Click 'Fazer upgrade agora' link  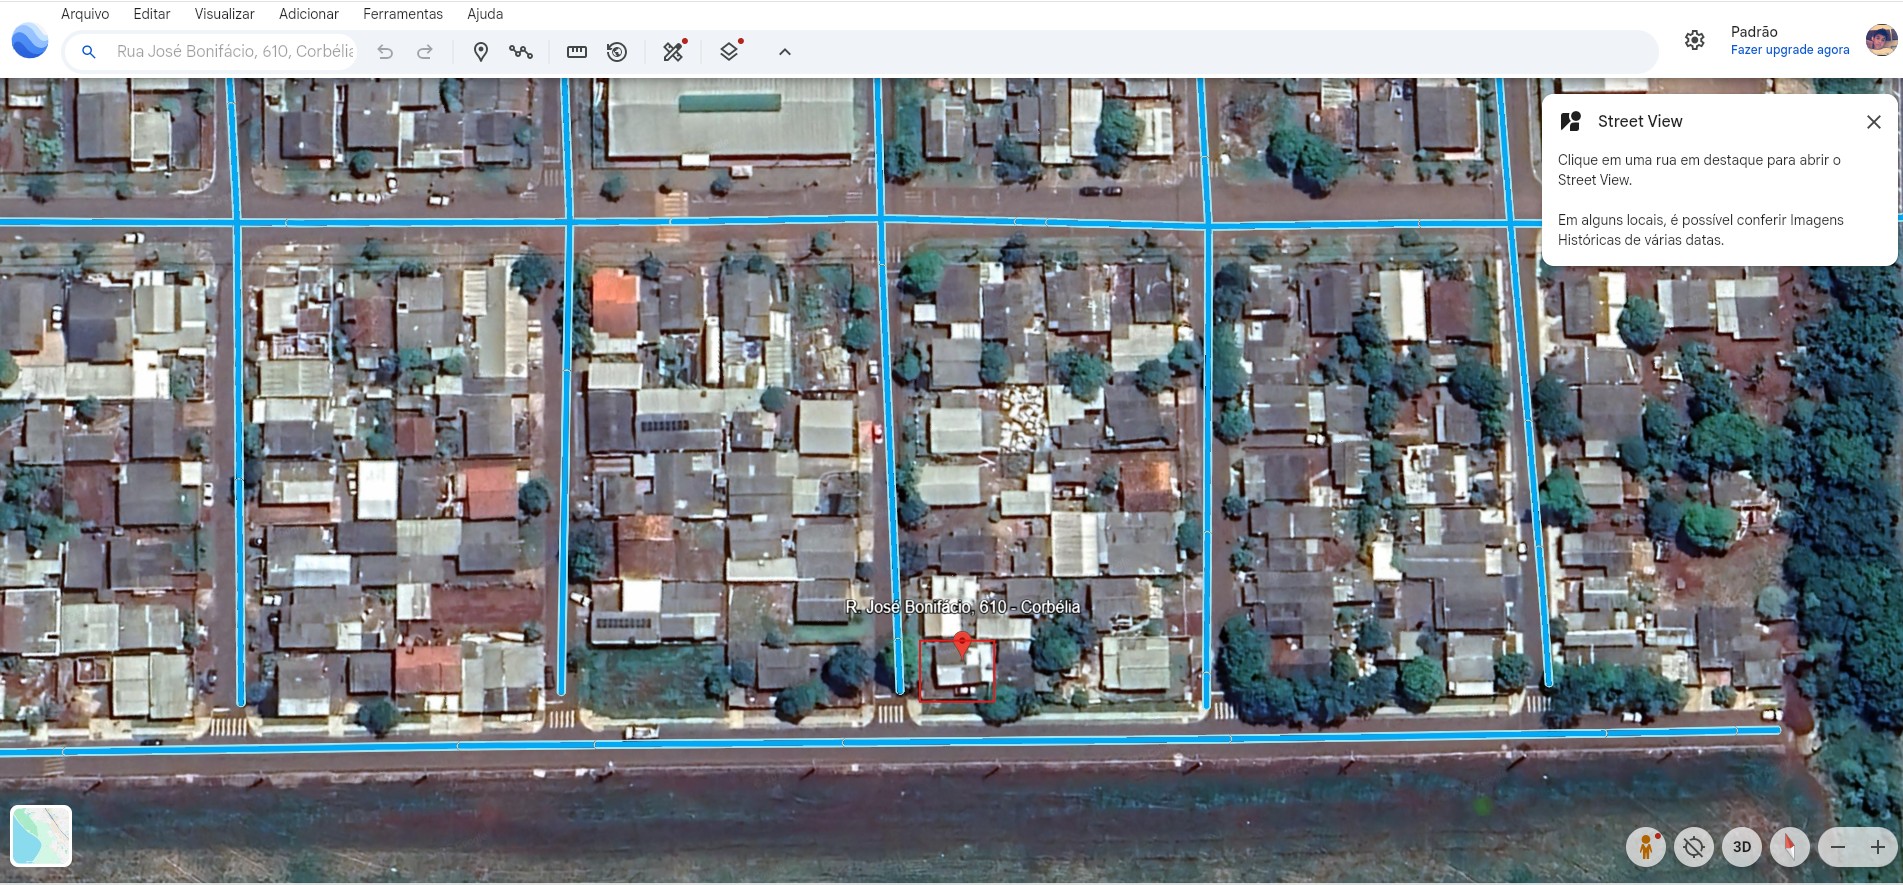pos(1790,50)
